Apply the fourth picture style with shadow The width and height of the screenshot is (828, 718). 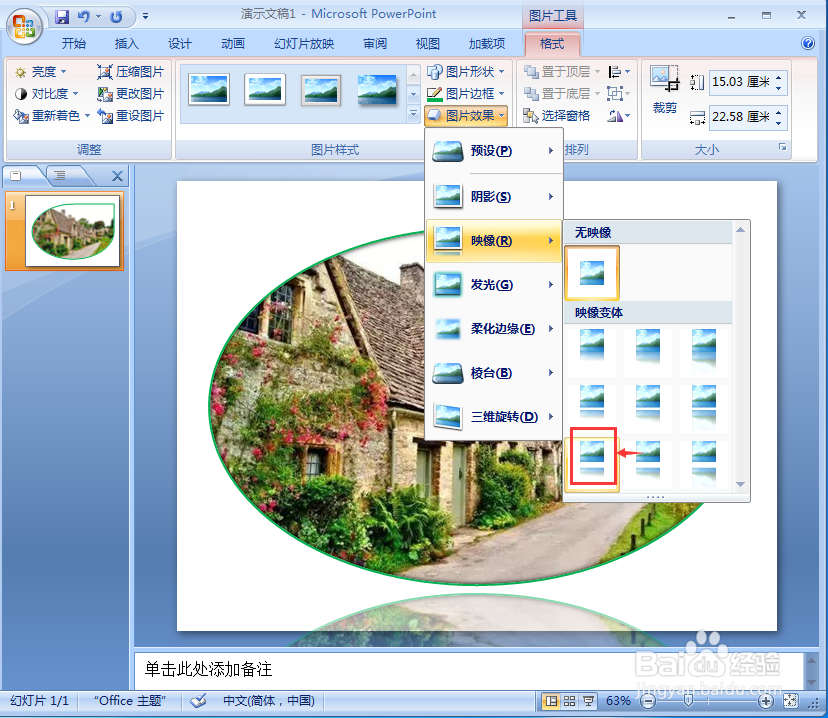377,89
